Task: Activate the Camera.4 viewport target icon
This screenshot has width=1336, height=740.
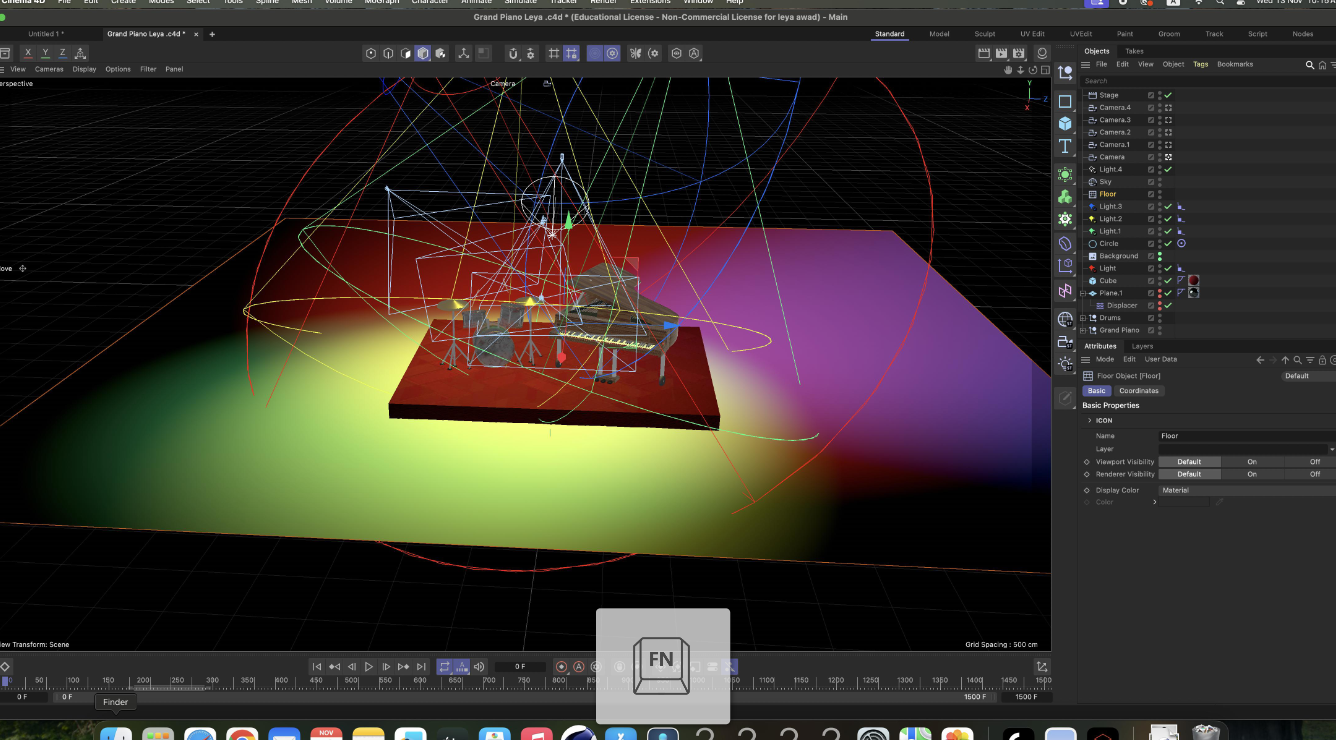Action: click(1168, 107)
